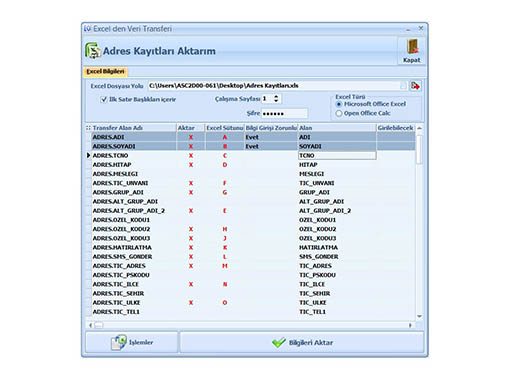The height and width of the screenshot is (380, 510).
Task: Click vertical scrollbar up arrow
Action: click(419, 128)
